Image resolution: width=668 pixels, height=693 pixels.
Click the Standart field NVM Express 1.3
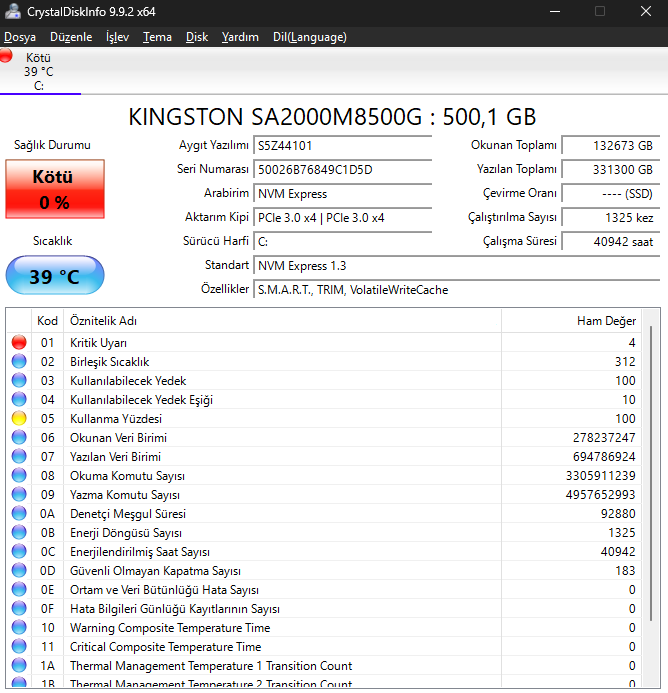pos(457,266)
